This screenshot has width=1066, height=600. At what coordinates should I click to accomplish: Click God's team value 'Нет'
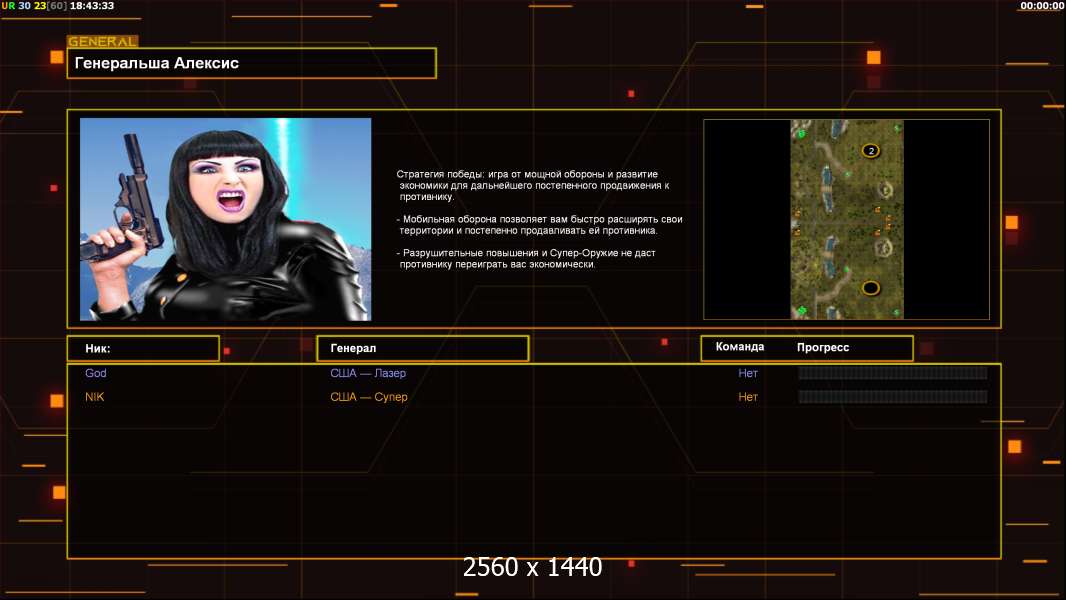tap(748, 373)
